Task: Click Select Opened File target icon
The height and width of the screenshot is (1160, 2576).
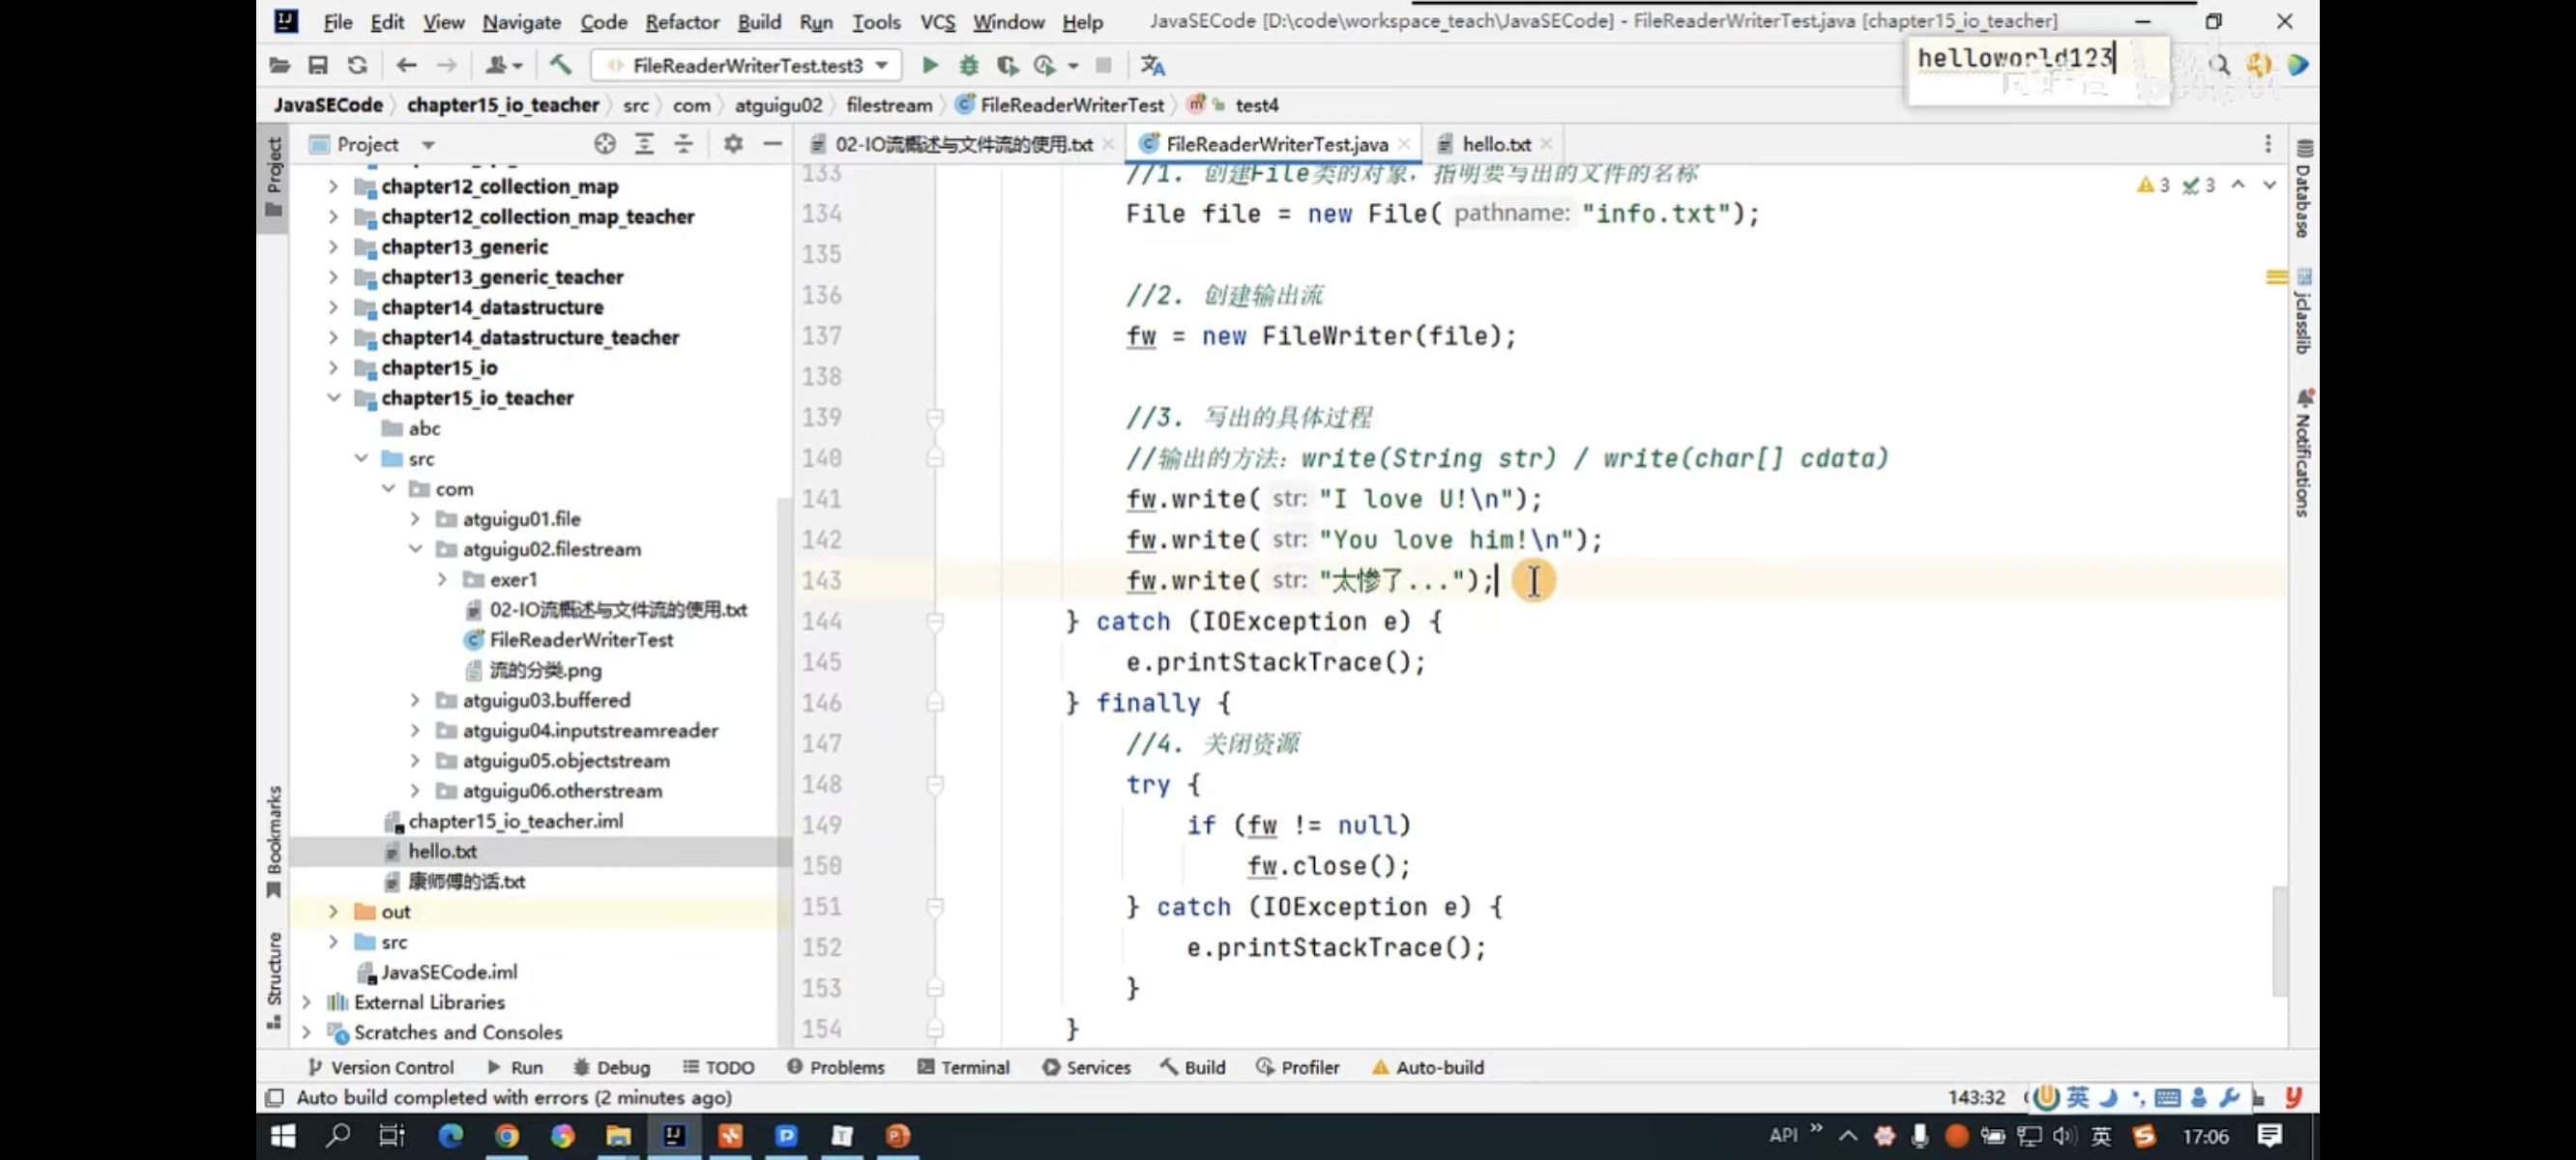Action: click(x=604, y=144)
